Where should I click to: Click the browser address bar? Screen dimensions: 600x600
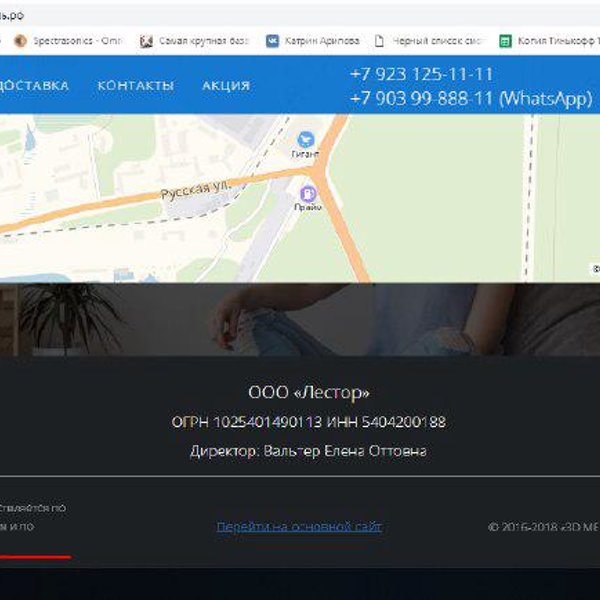click(300, 15)
